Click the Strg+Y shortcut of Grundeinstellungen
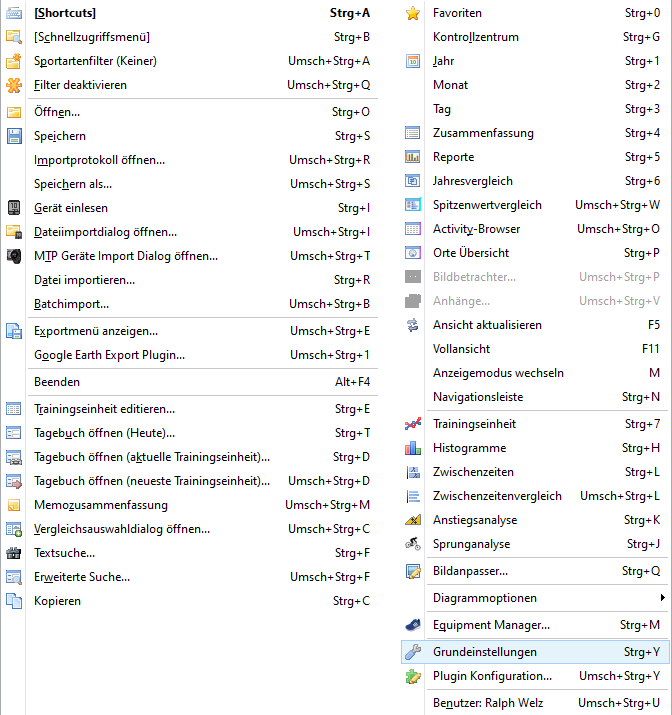672x715 pixels. [x=642, y=652]
